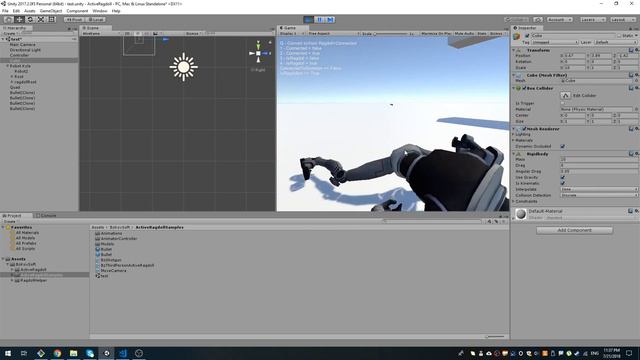Open the GameObject menu
Viewport: 640px width, 360px height.
(x=51, y=11)
